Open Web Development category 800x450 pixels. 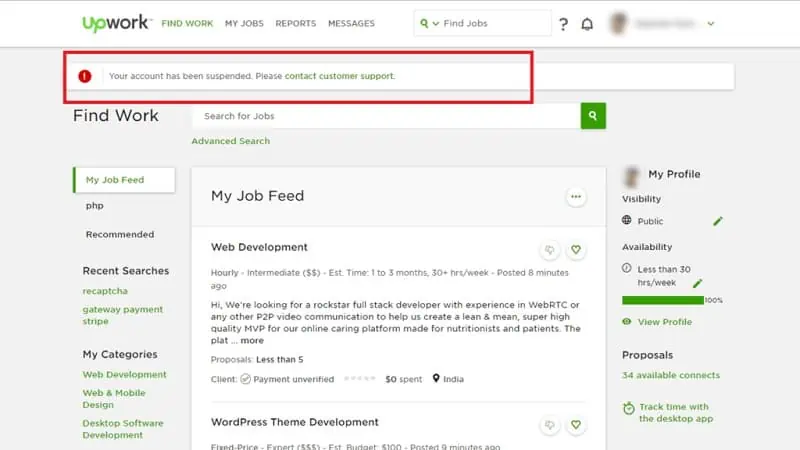click(x=124, y=374)
